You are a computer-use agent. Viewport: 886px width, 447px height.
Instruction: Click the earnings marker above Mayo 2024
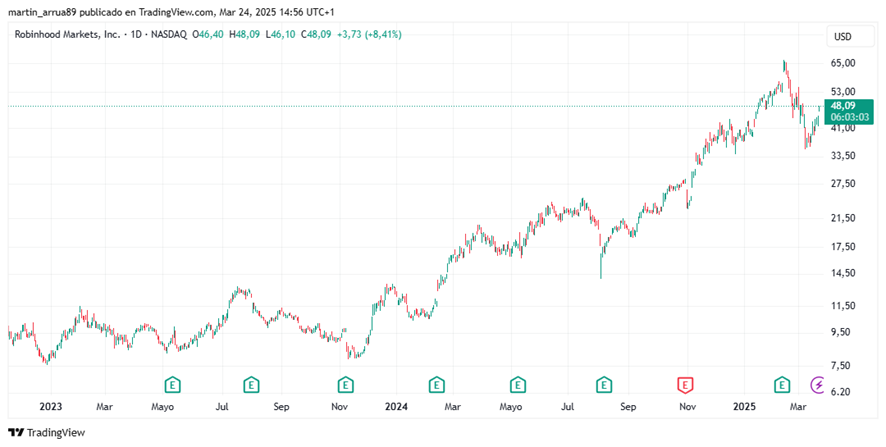pyautogui.click(x=517, y=384)
